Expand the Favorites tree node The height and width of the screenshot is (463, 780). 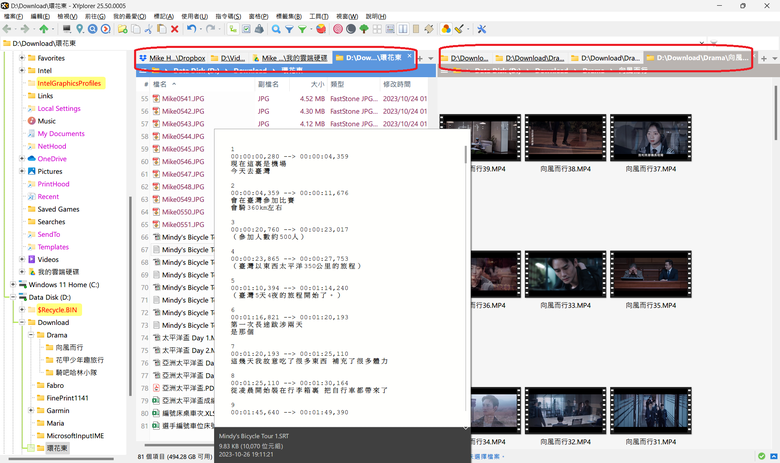click(21, 58)
